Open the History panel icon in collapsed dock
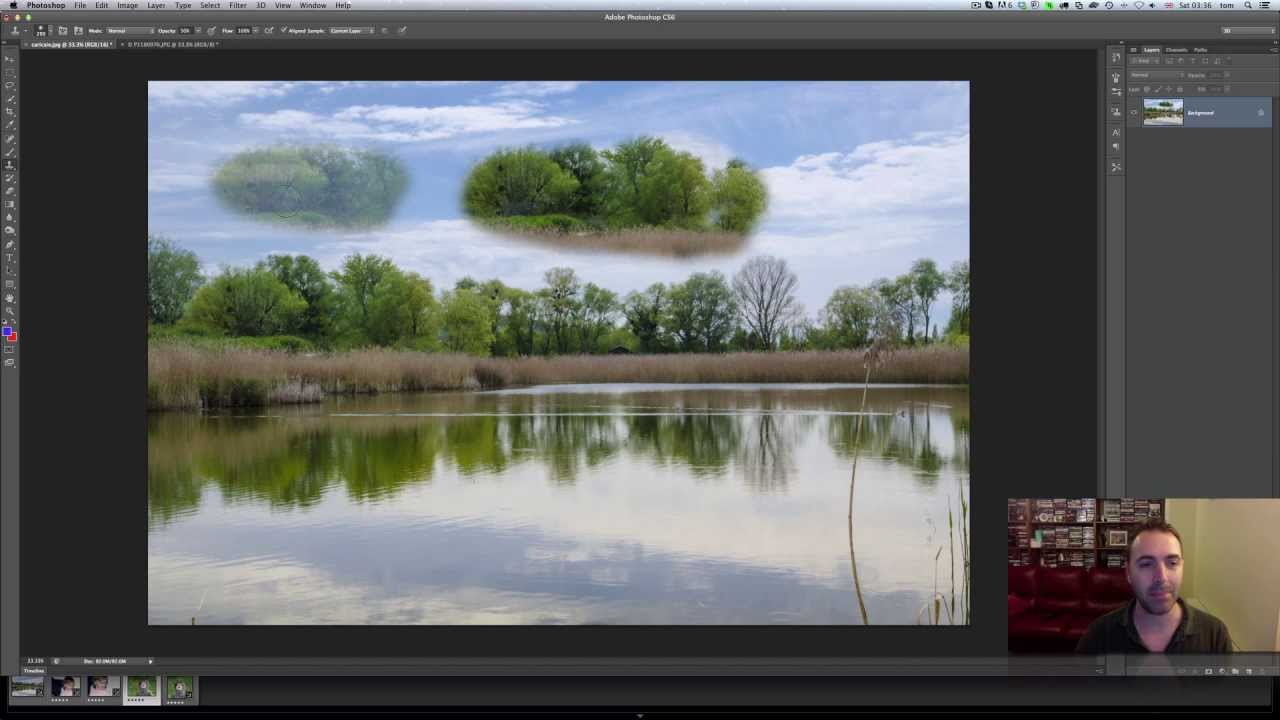The width and height of the screenshot is (1280, 720). click(1116, 57)
